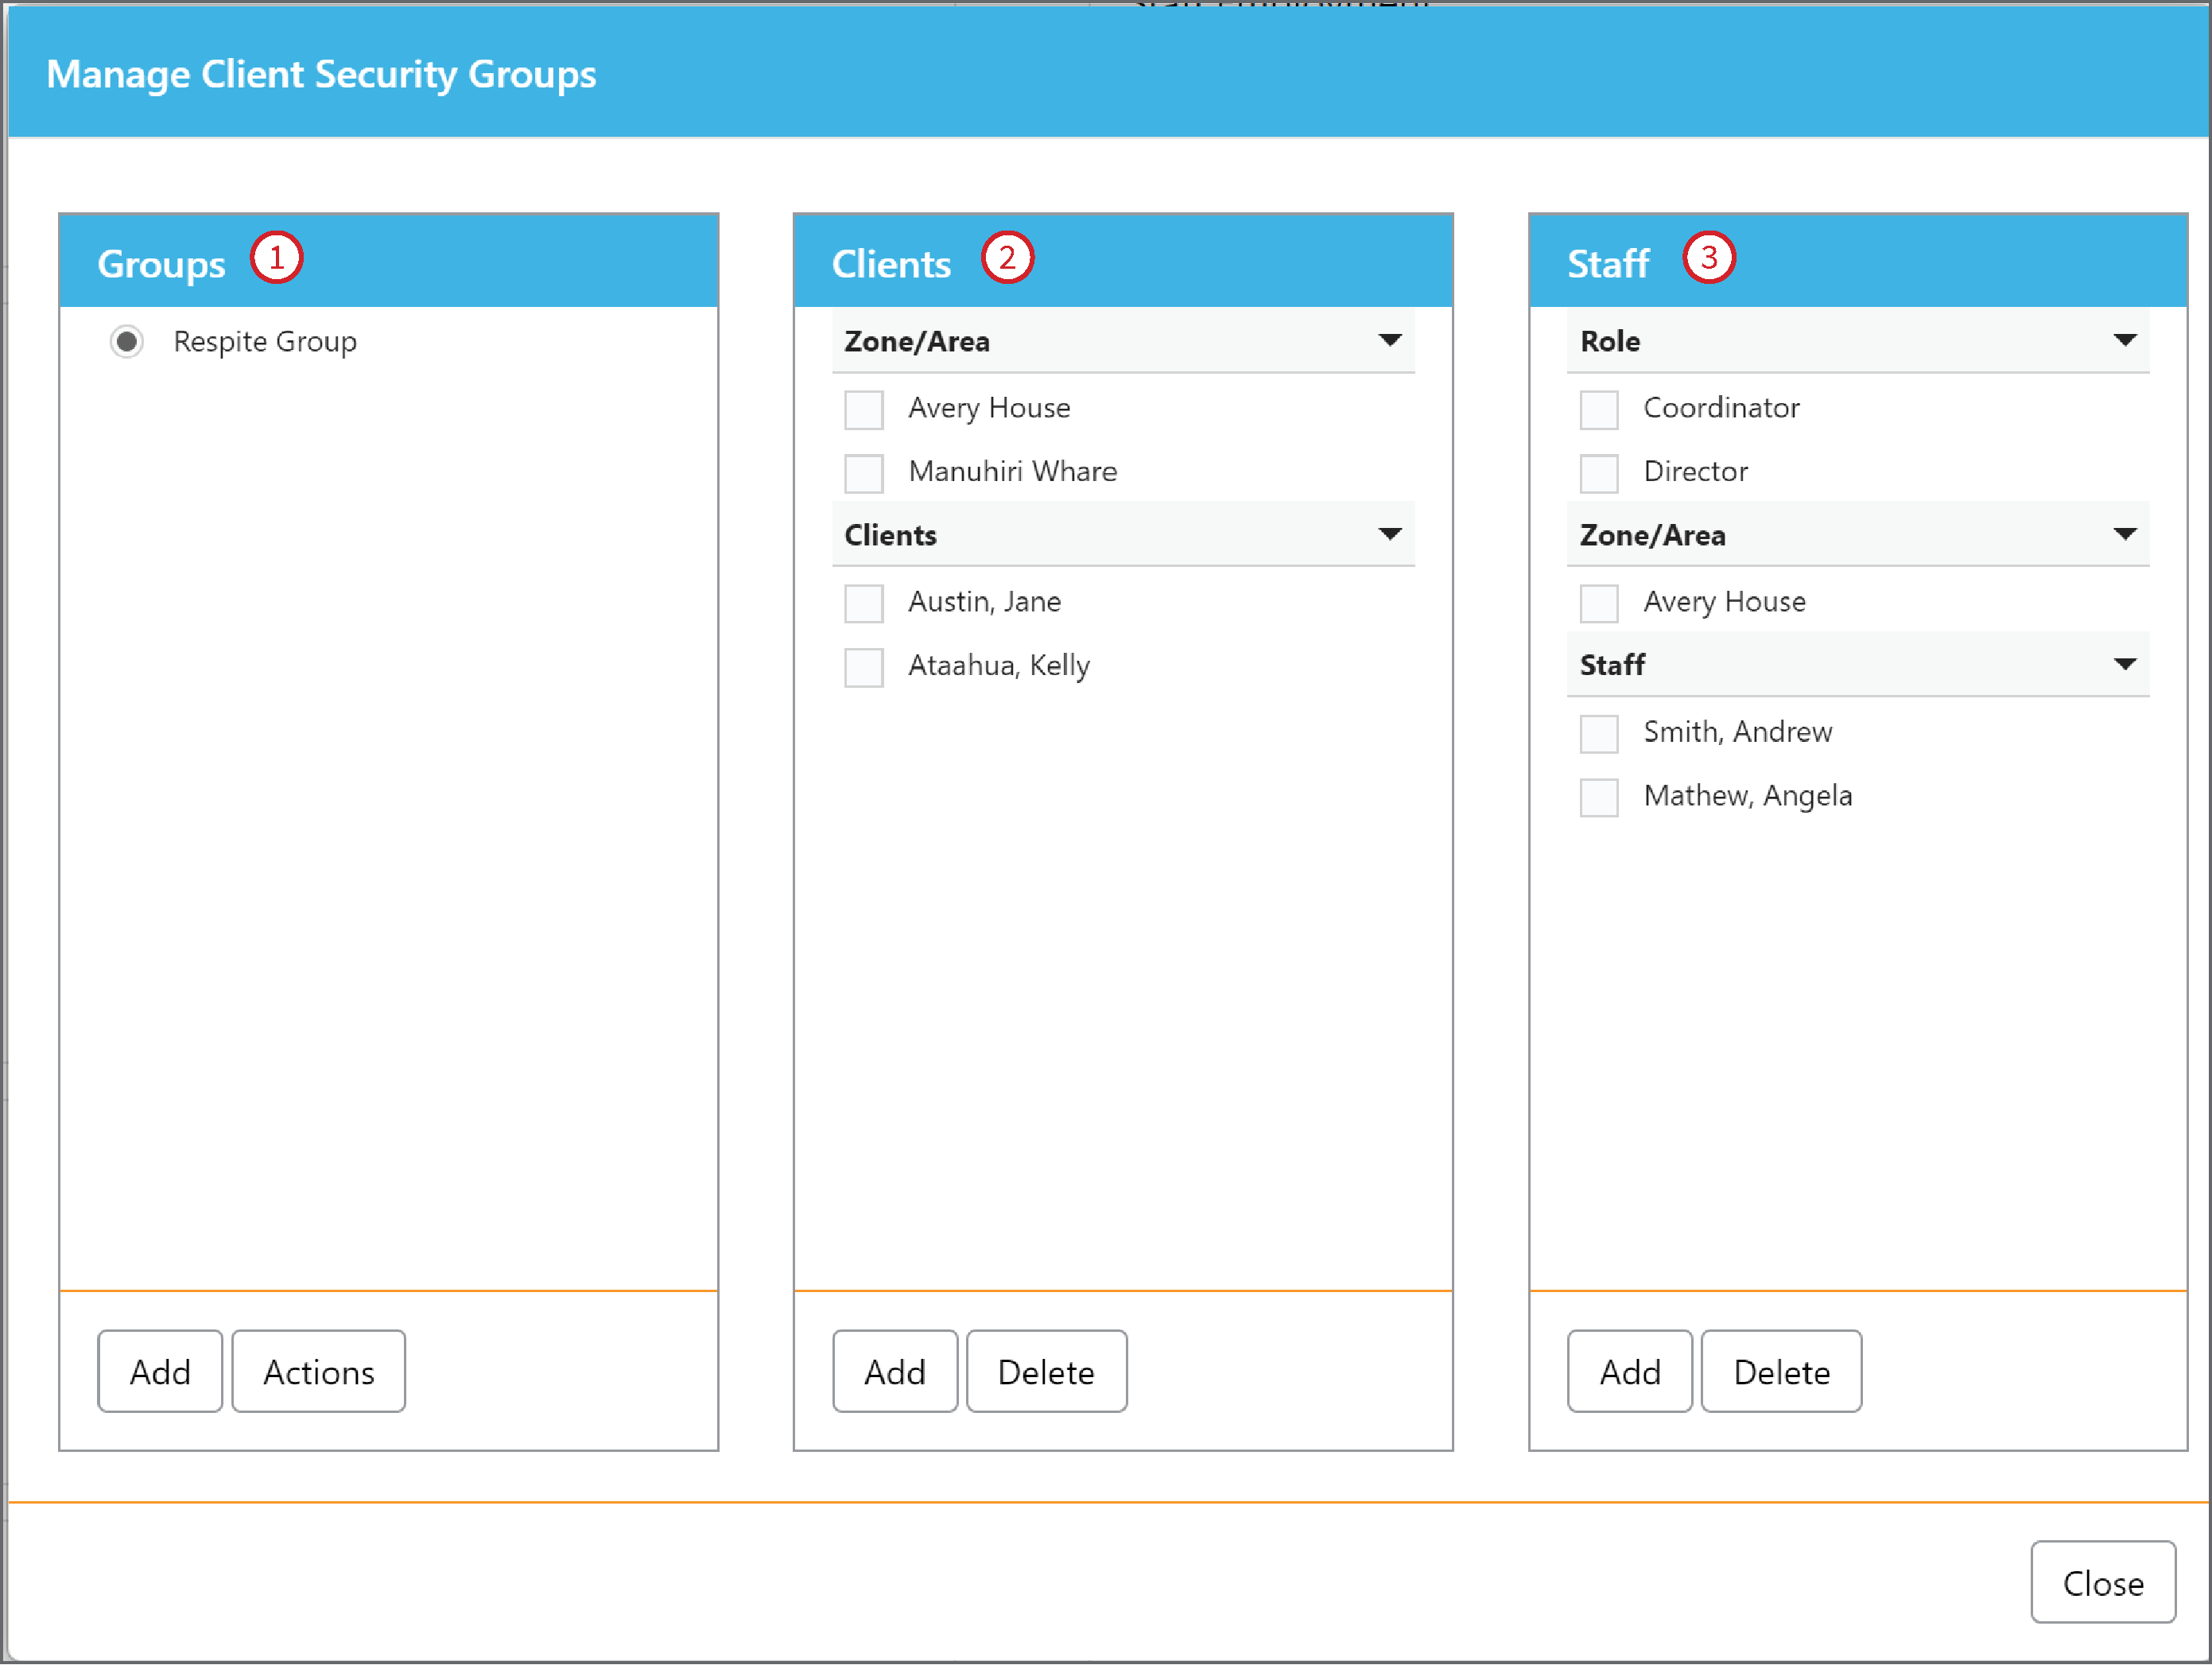The width and height of the screenshot is (2212, 1665).
Task: Open the Actions button in Groups panel
Action: click(319, 1371)
